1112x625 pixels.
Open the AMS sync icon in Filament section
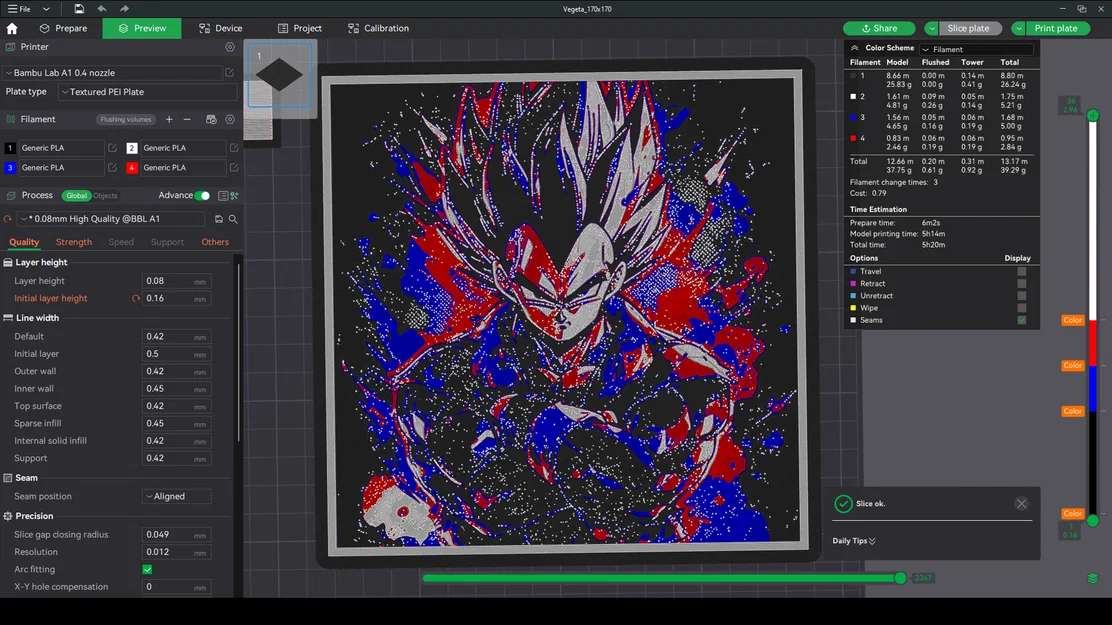click(x=210, y=119)
